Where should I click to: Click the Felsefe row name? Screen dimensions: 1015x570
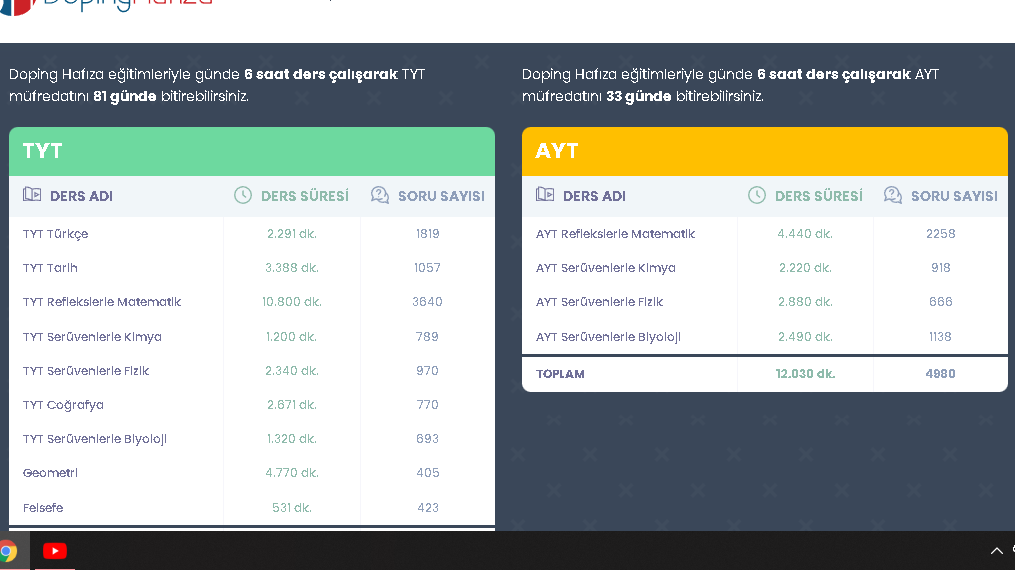pyautogui.click(x=43, y=508)
